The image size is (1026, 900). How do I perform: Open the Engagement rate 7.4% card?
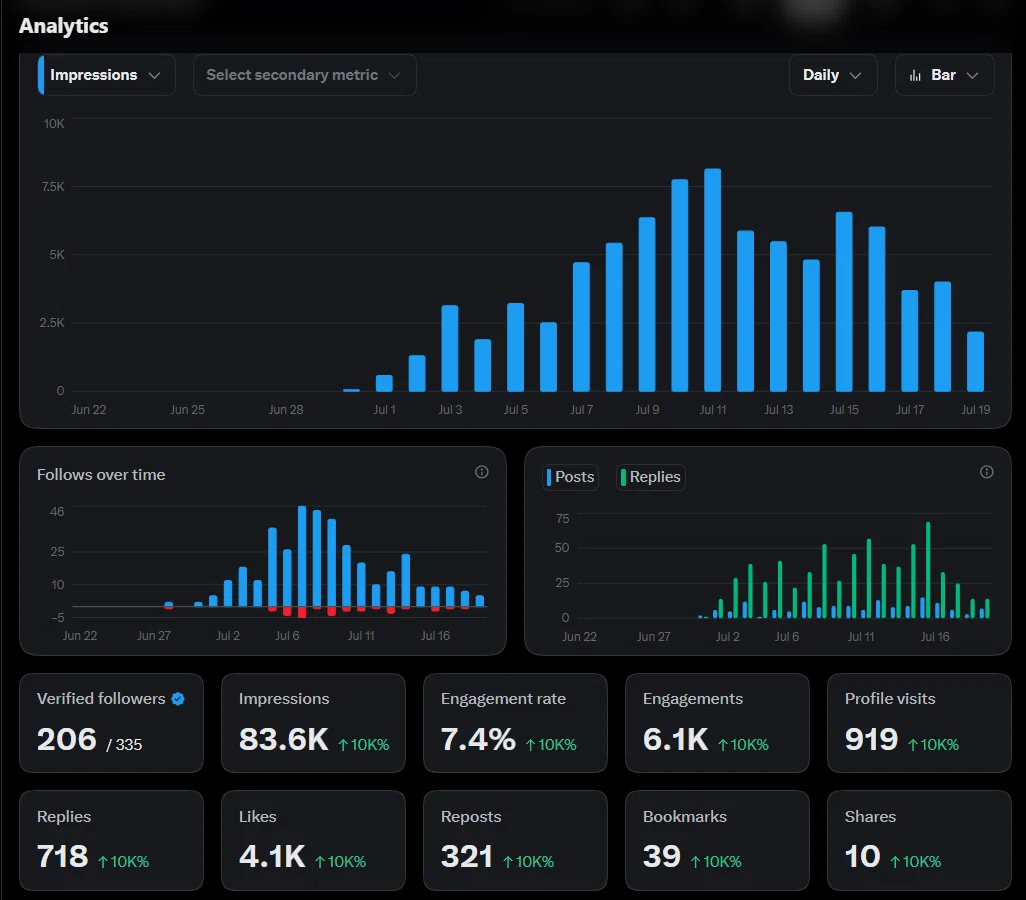(x=515, y=723)
